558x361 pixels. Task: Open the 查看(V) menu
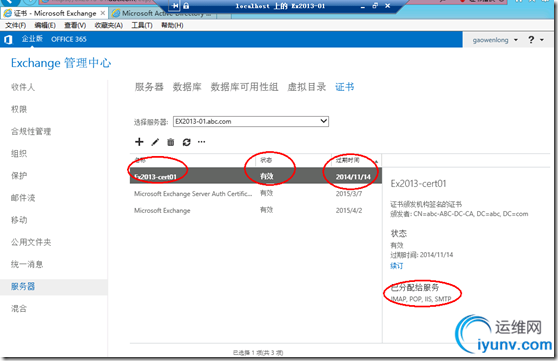coord(75,25)
